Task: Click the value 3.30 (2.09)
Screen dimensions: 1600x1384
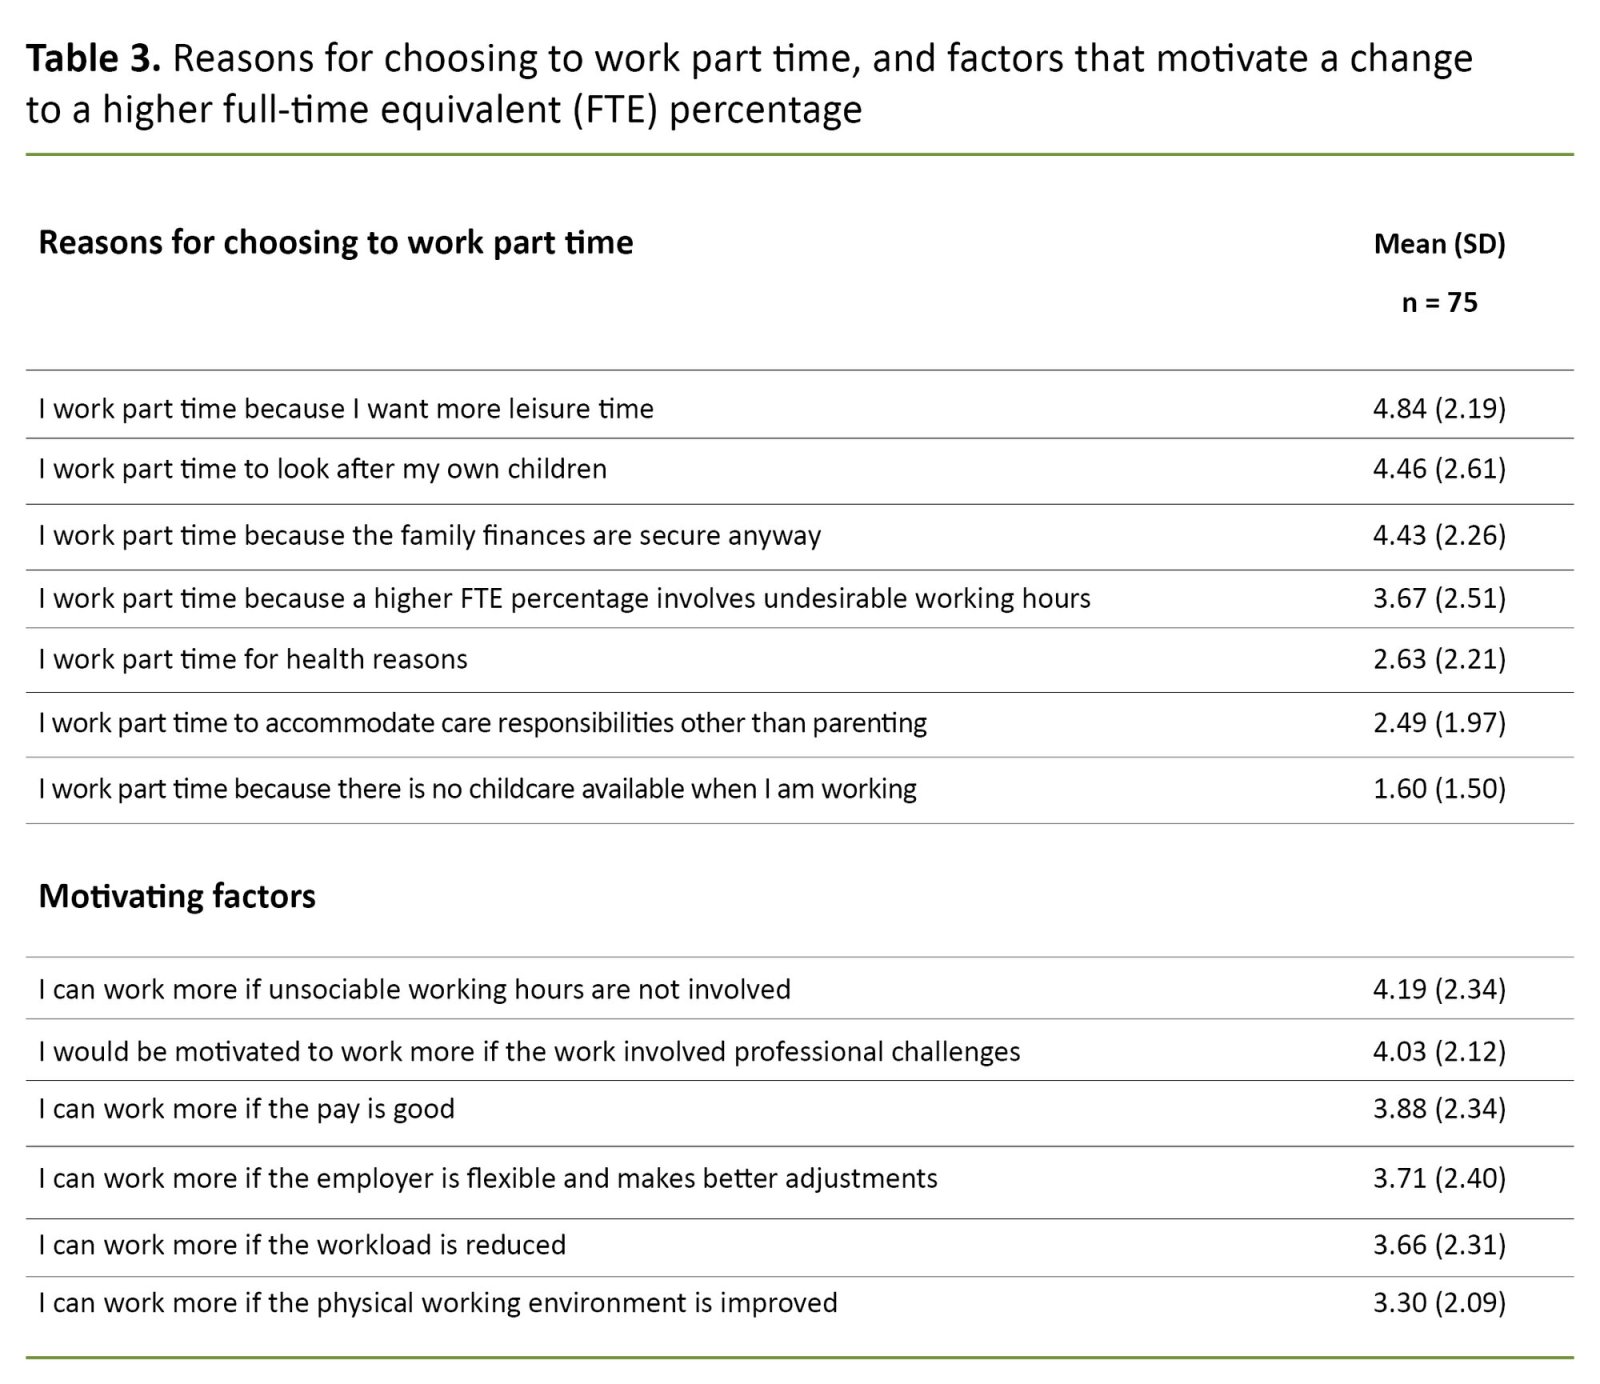Action: pyautogui.click(x=1439, y=1303)
